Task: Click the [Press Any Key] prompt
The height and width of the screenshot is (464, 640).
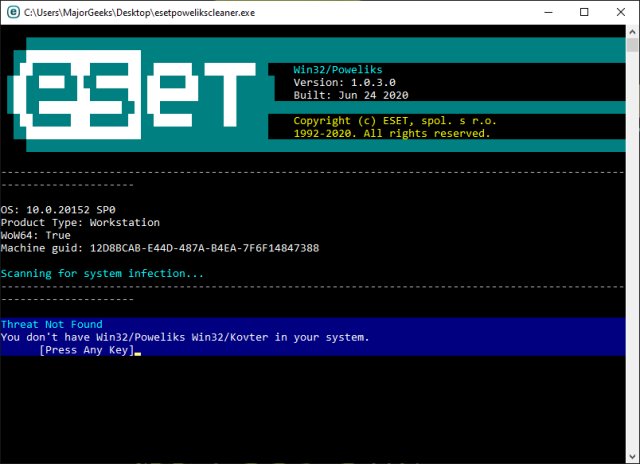Action: [85, 350]
